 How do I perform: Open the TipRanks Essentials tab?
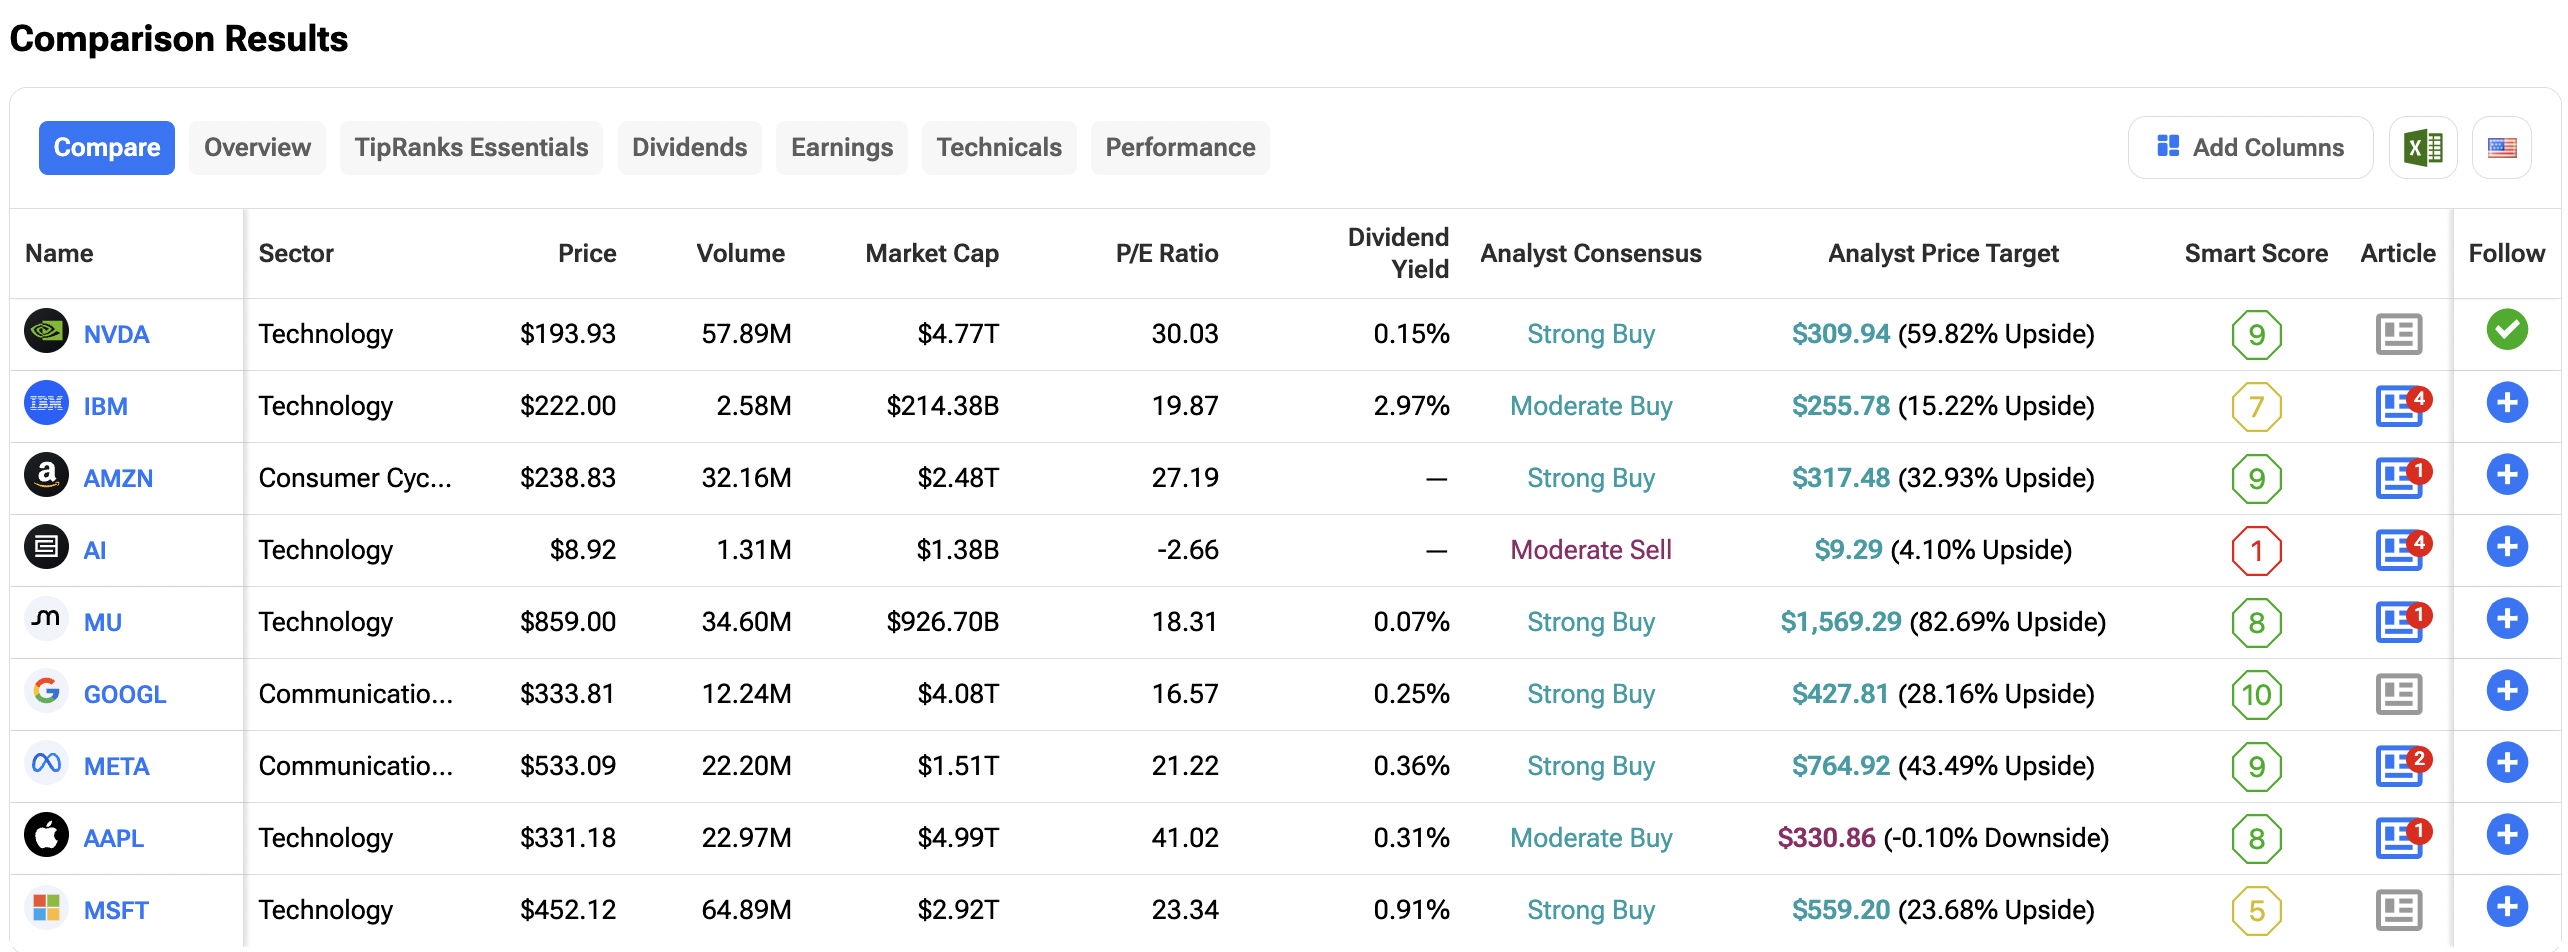point(471,148)
